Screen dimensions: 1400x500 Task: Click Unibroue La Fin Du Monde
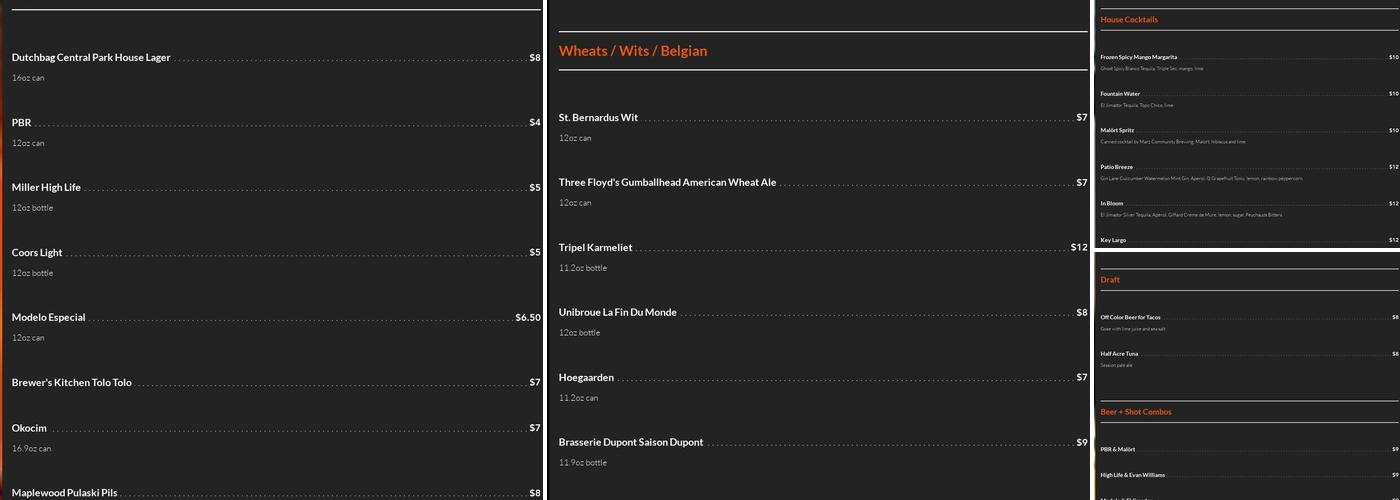618,313
